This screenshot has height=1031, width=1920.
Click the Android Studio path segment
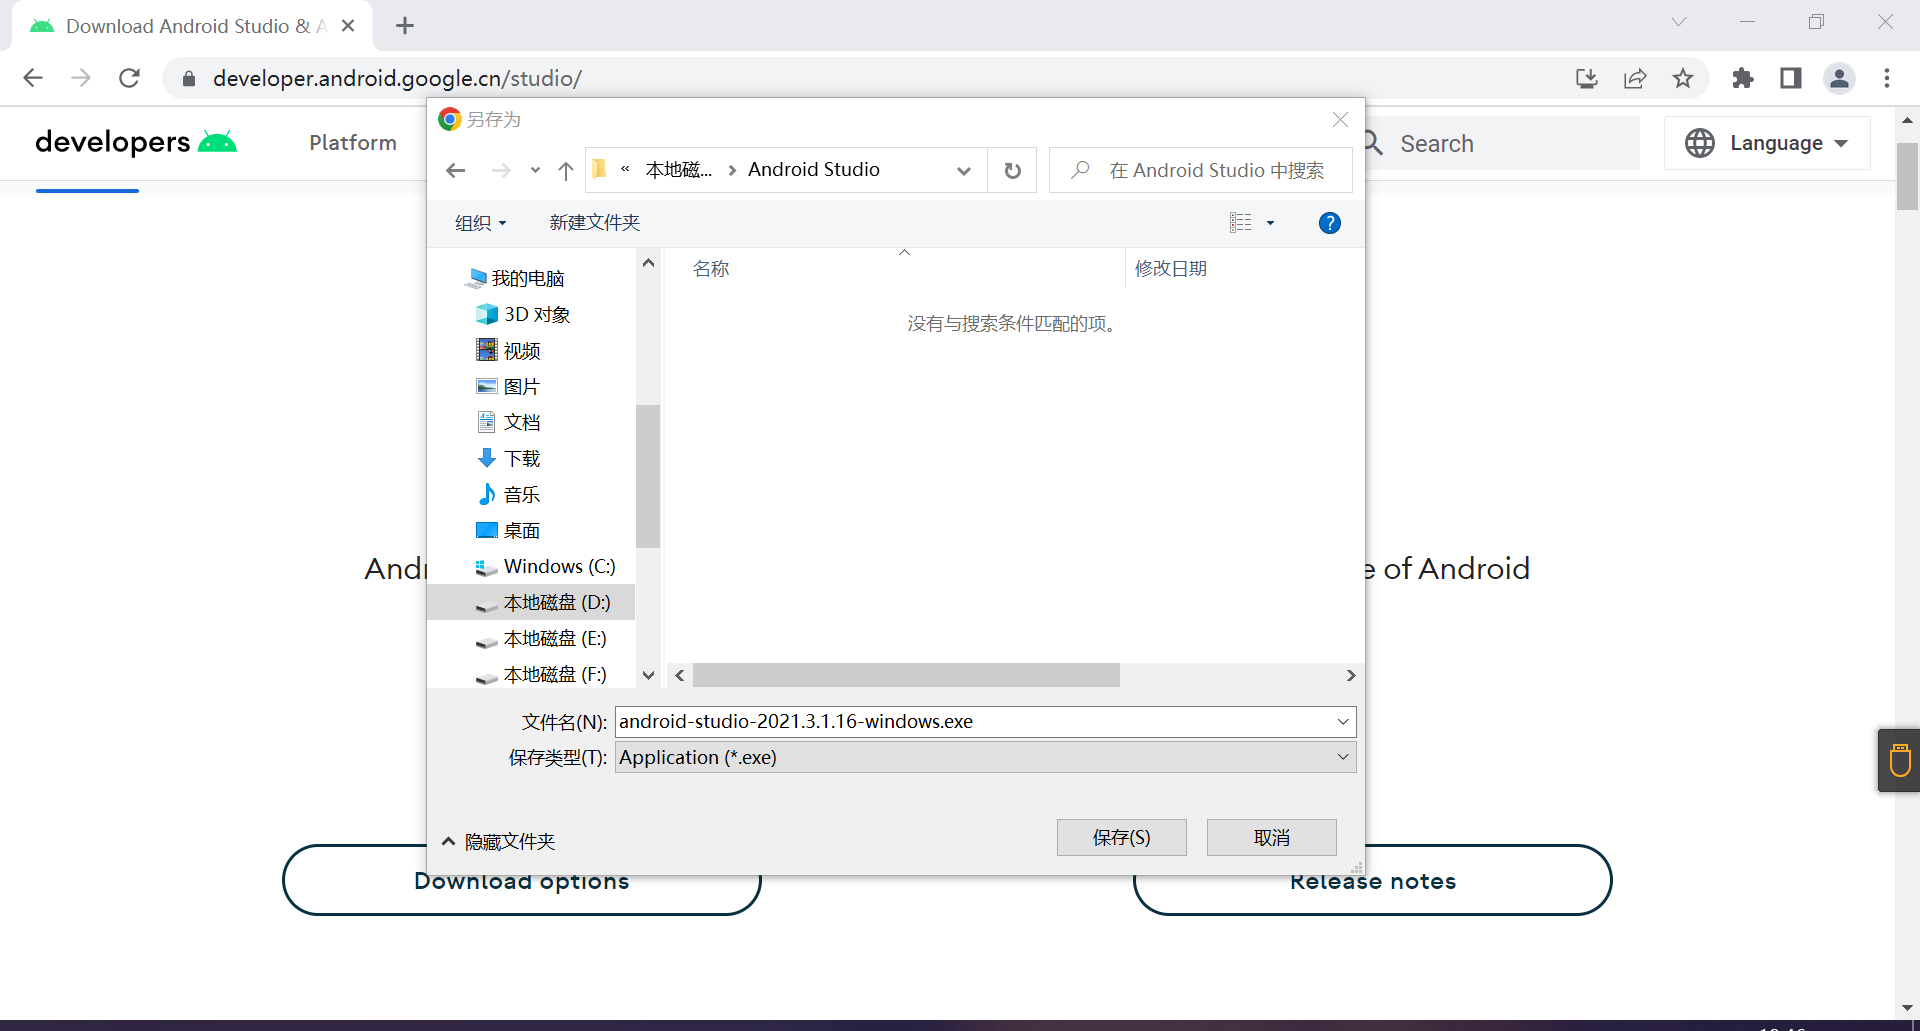click(813, 170)
